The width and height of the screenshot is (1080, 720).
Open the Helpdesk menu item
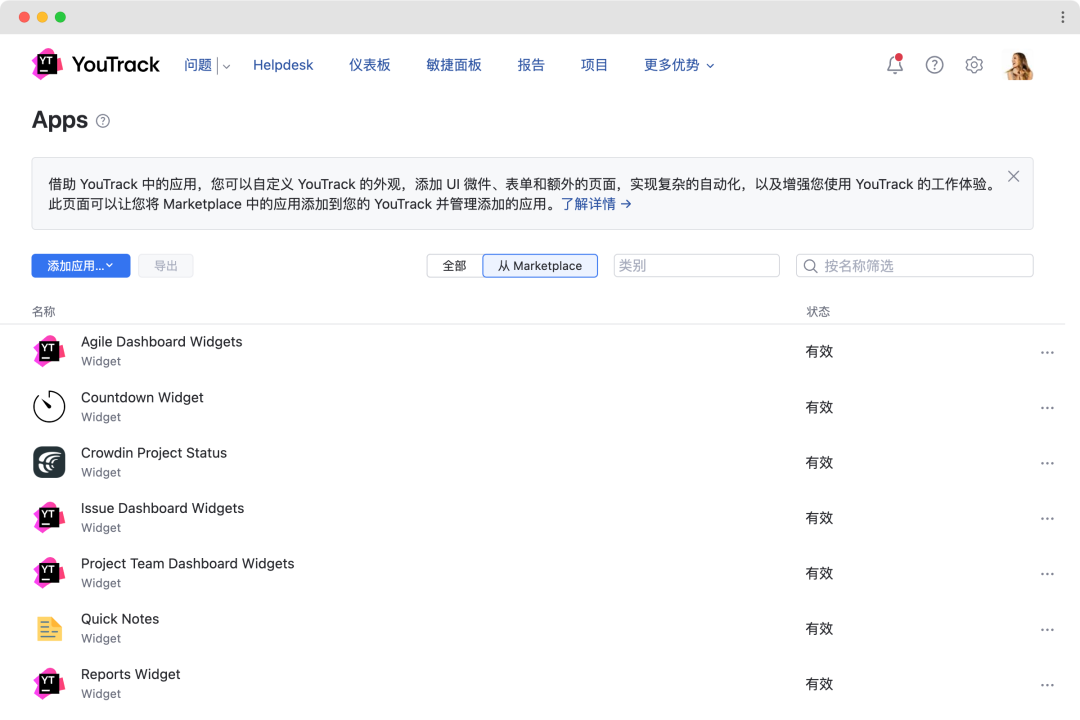[283, 65]
